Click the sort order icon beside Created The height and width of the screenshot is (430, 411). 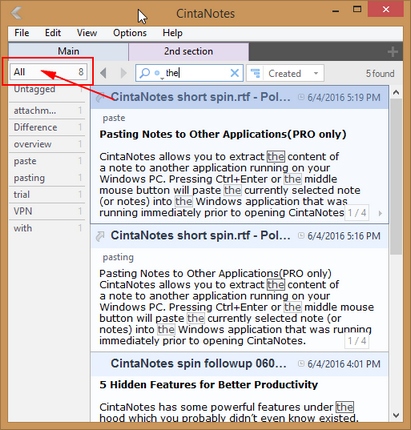[255, 73]
